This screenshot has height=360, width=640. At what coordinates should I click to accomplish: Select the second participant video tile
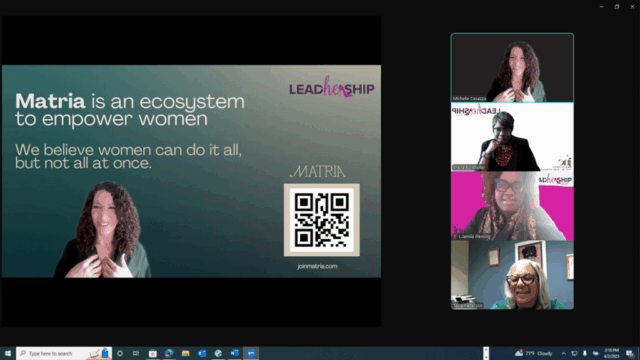click(x=512, y=137)
